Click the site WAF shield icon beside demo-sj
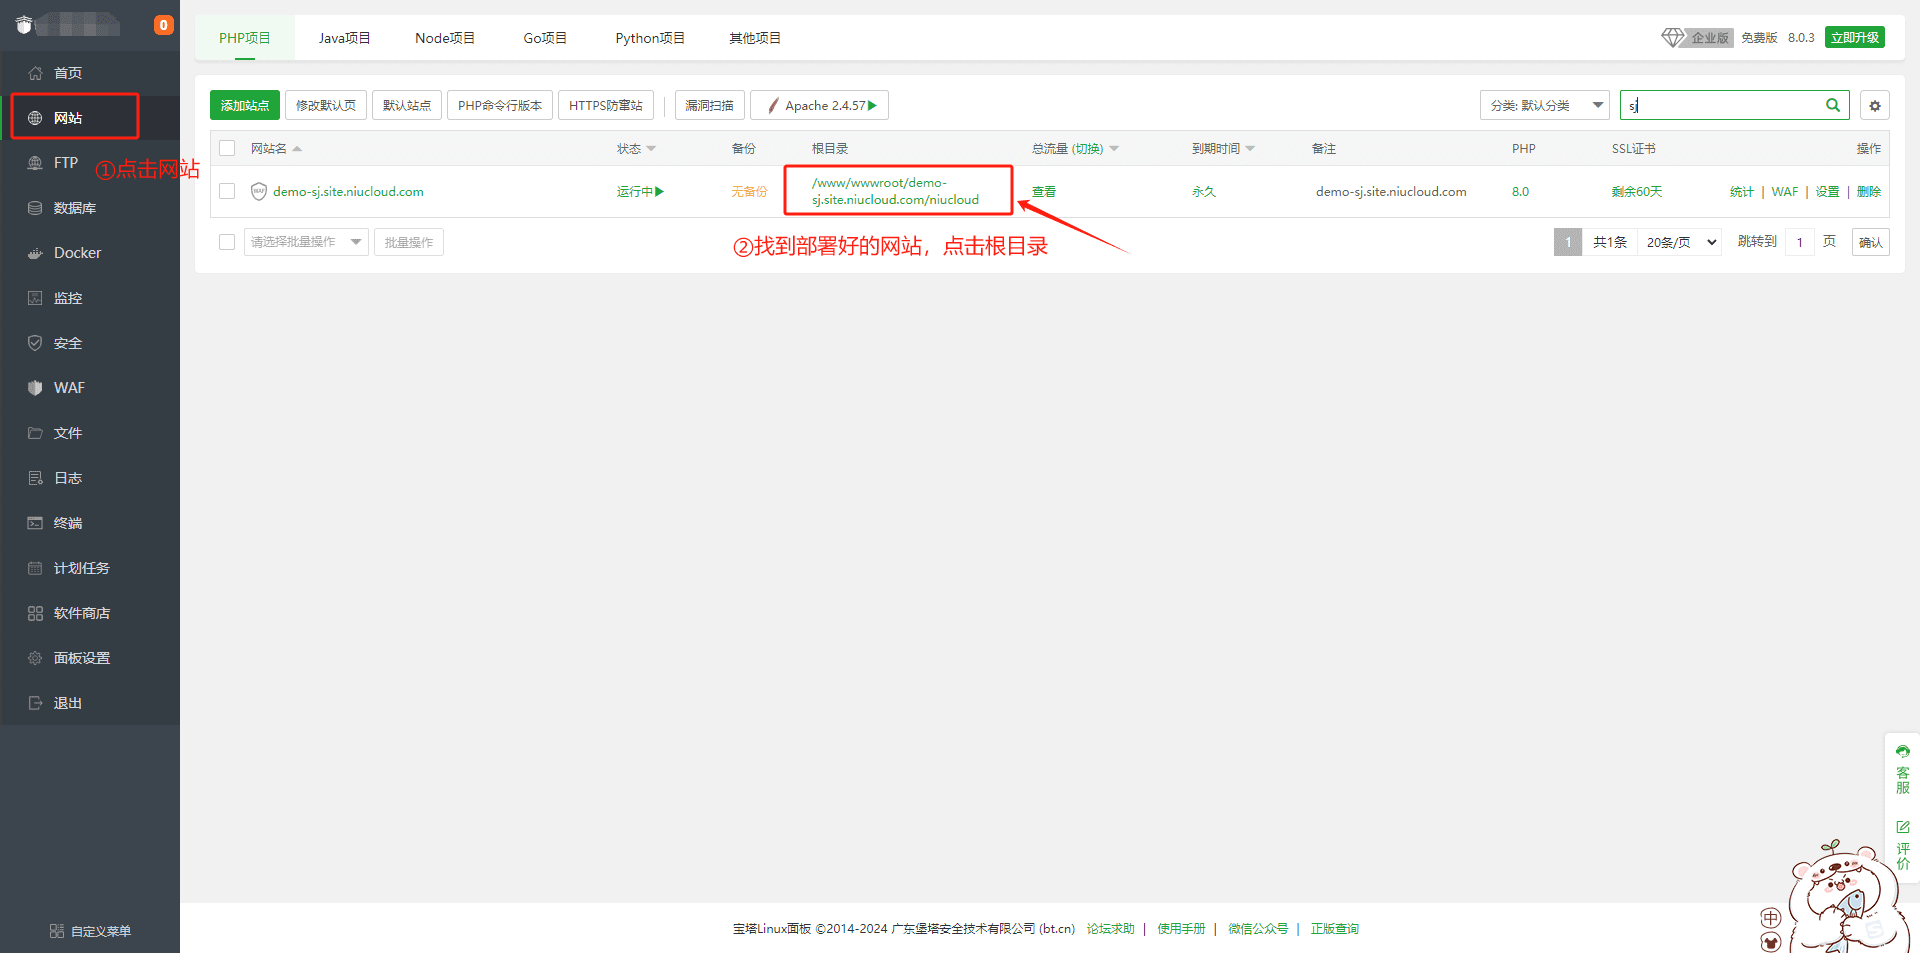Image resolution: width=1920 pixels, height=953 pixels. pos(259,191)
